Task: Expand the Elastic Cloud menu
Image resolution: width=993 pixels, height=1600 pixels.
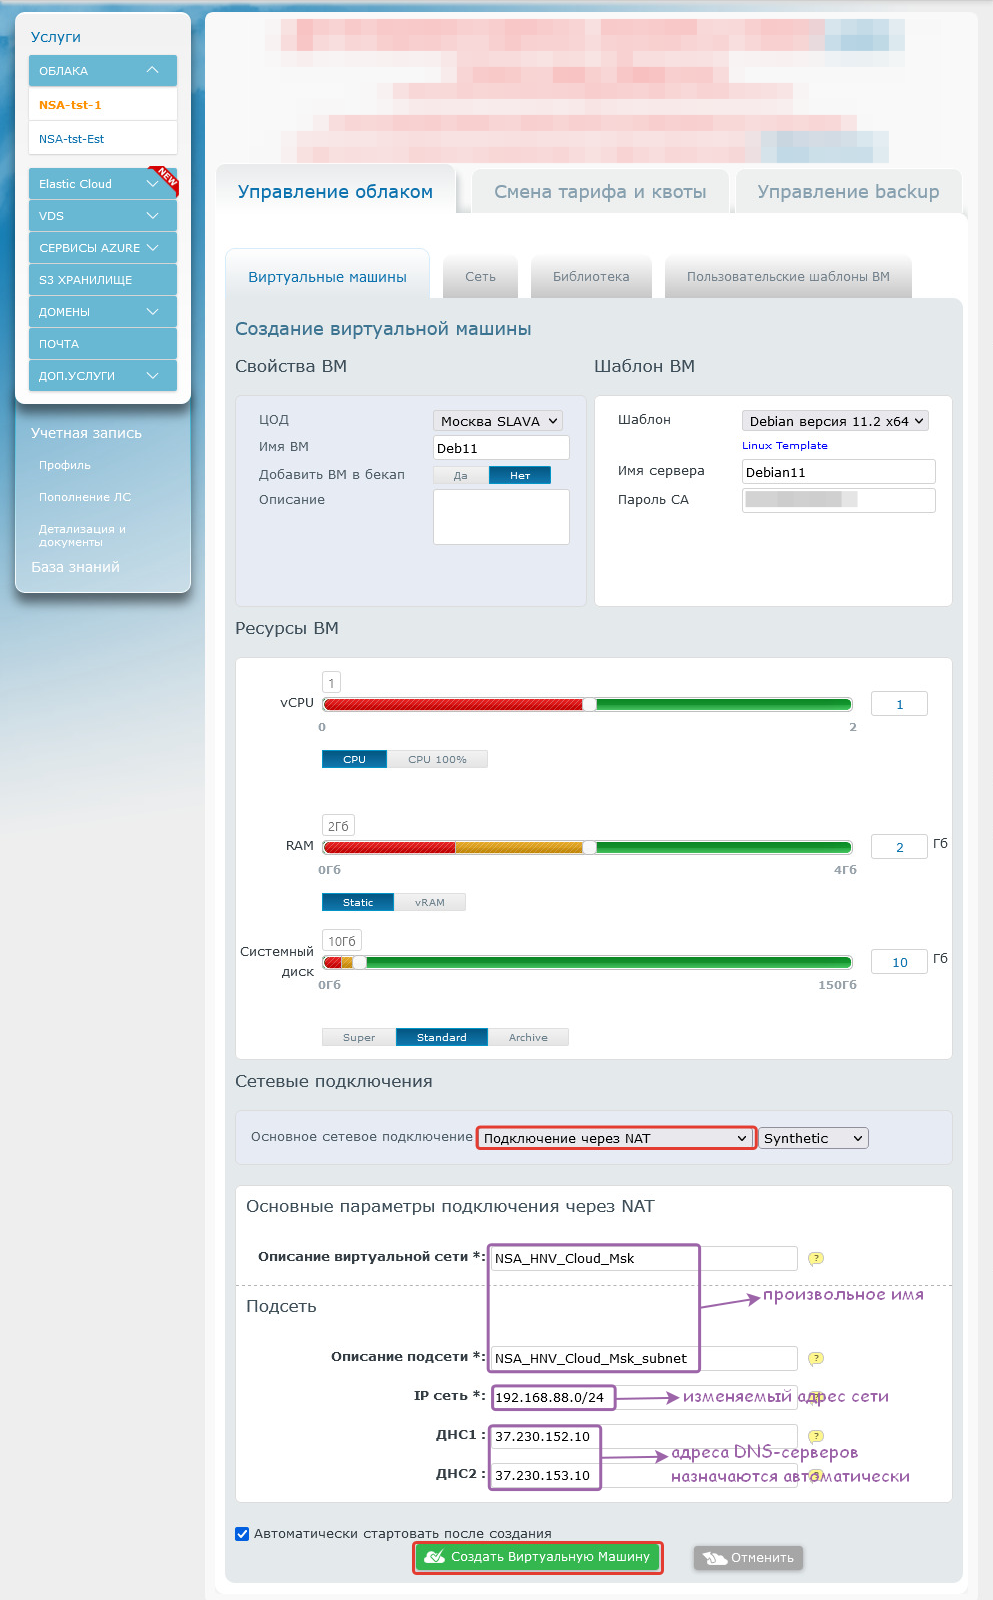Action: click(152, 184)
